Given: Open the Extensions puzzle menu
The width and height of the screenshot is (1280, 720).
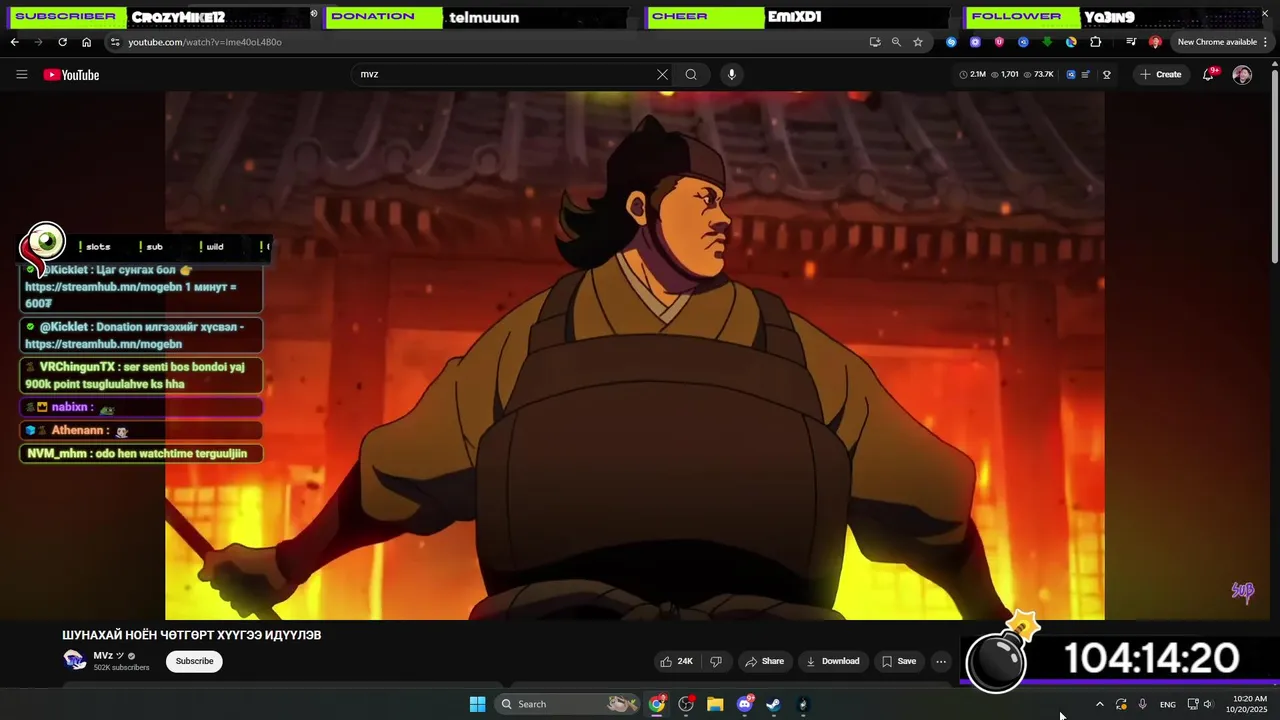Looking at the screenshot, I should 1095,42.
